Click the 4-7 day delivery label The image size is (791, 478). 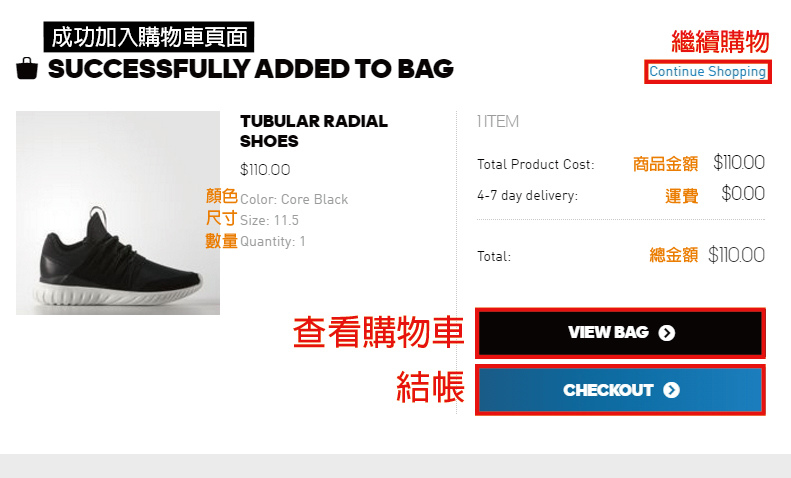(527, 195)
